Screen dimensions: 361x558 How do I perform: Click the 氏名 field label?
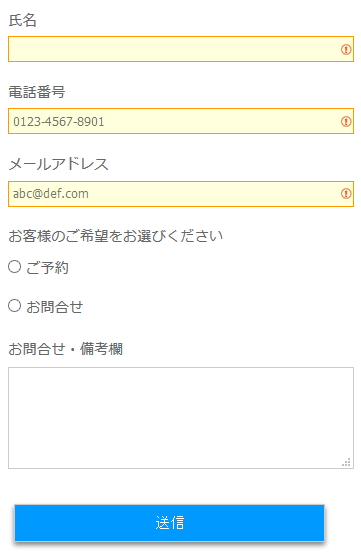(22, 20)
